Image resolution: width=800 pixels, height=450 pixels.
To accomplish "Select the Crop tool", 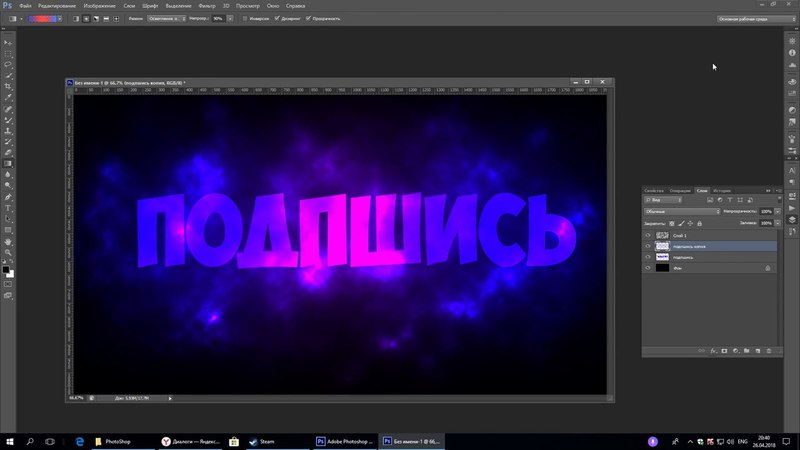I will (x=9, y=87).
